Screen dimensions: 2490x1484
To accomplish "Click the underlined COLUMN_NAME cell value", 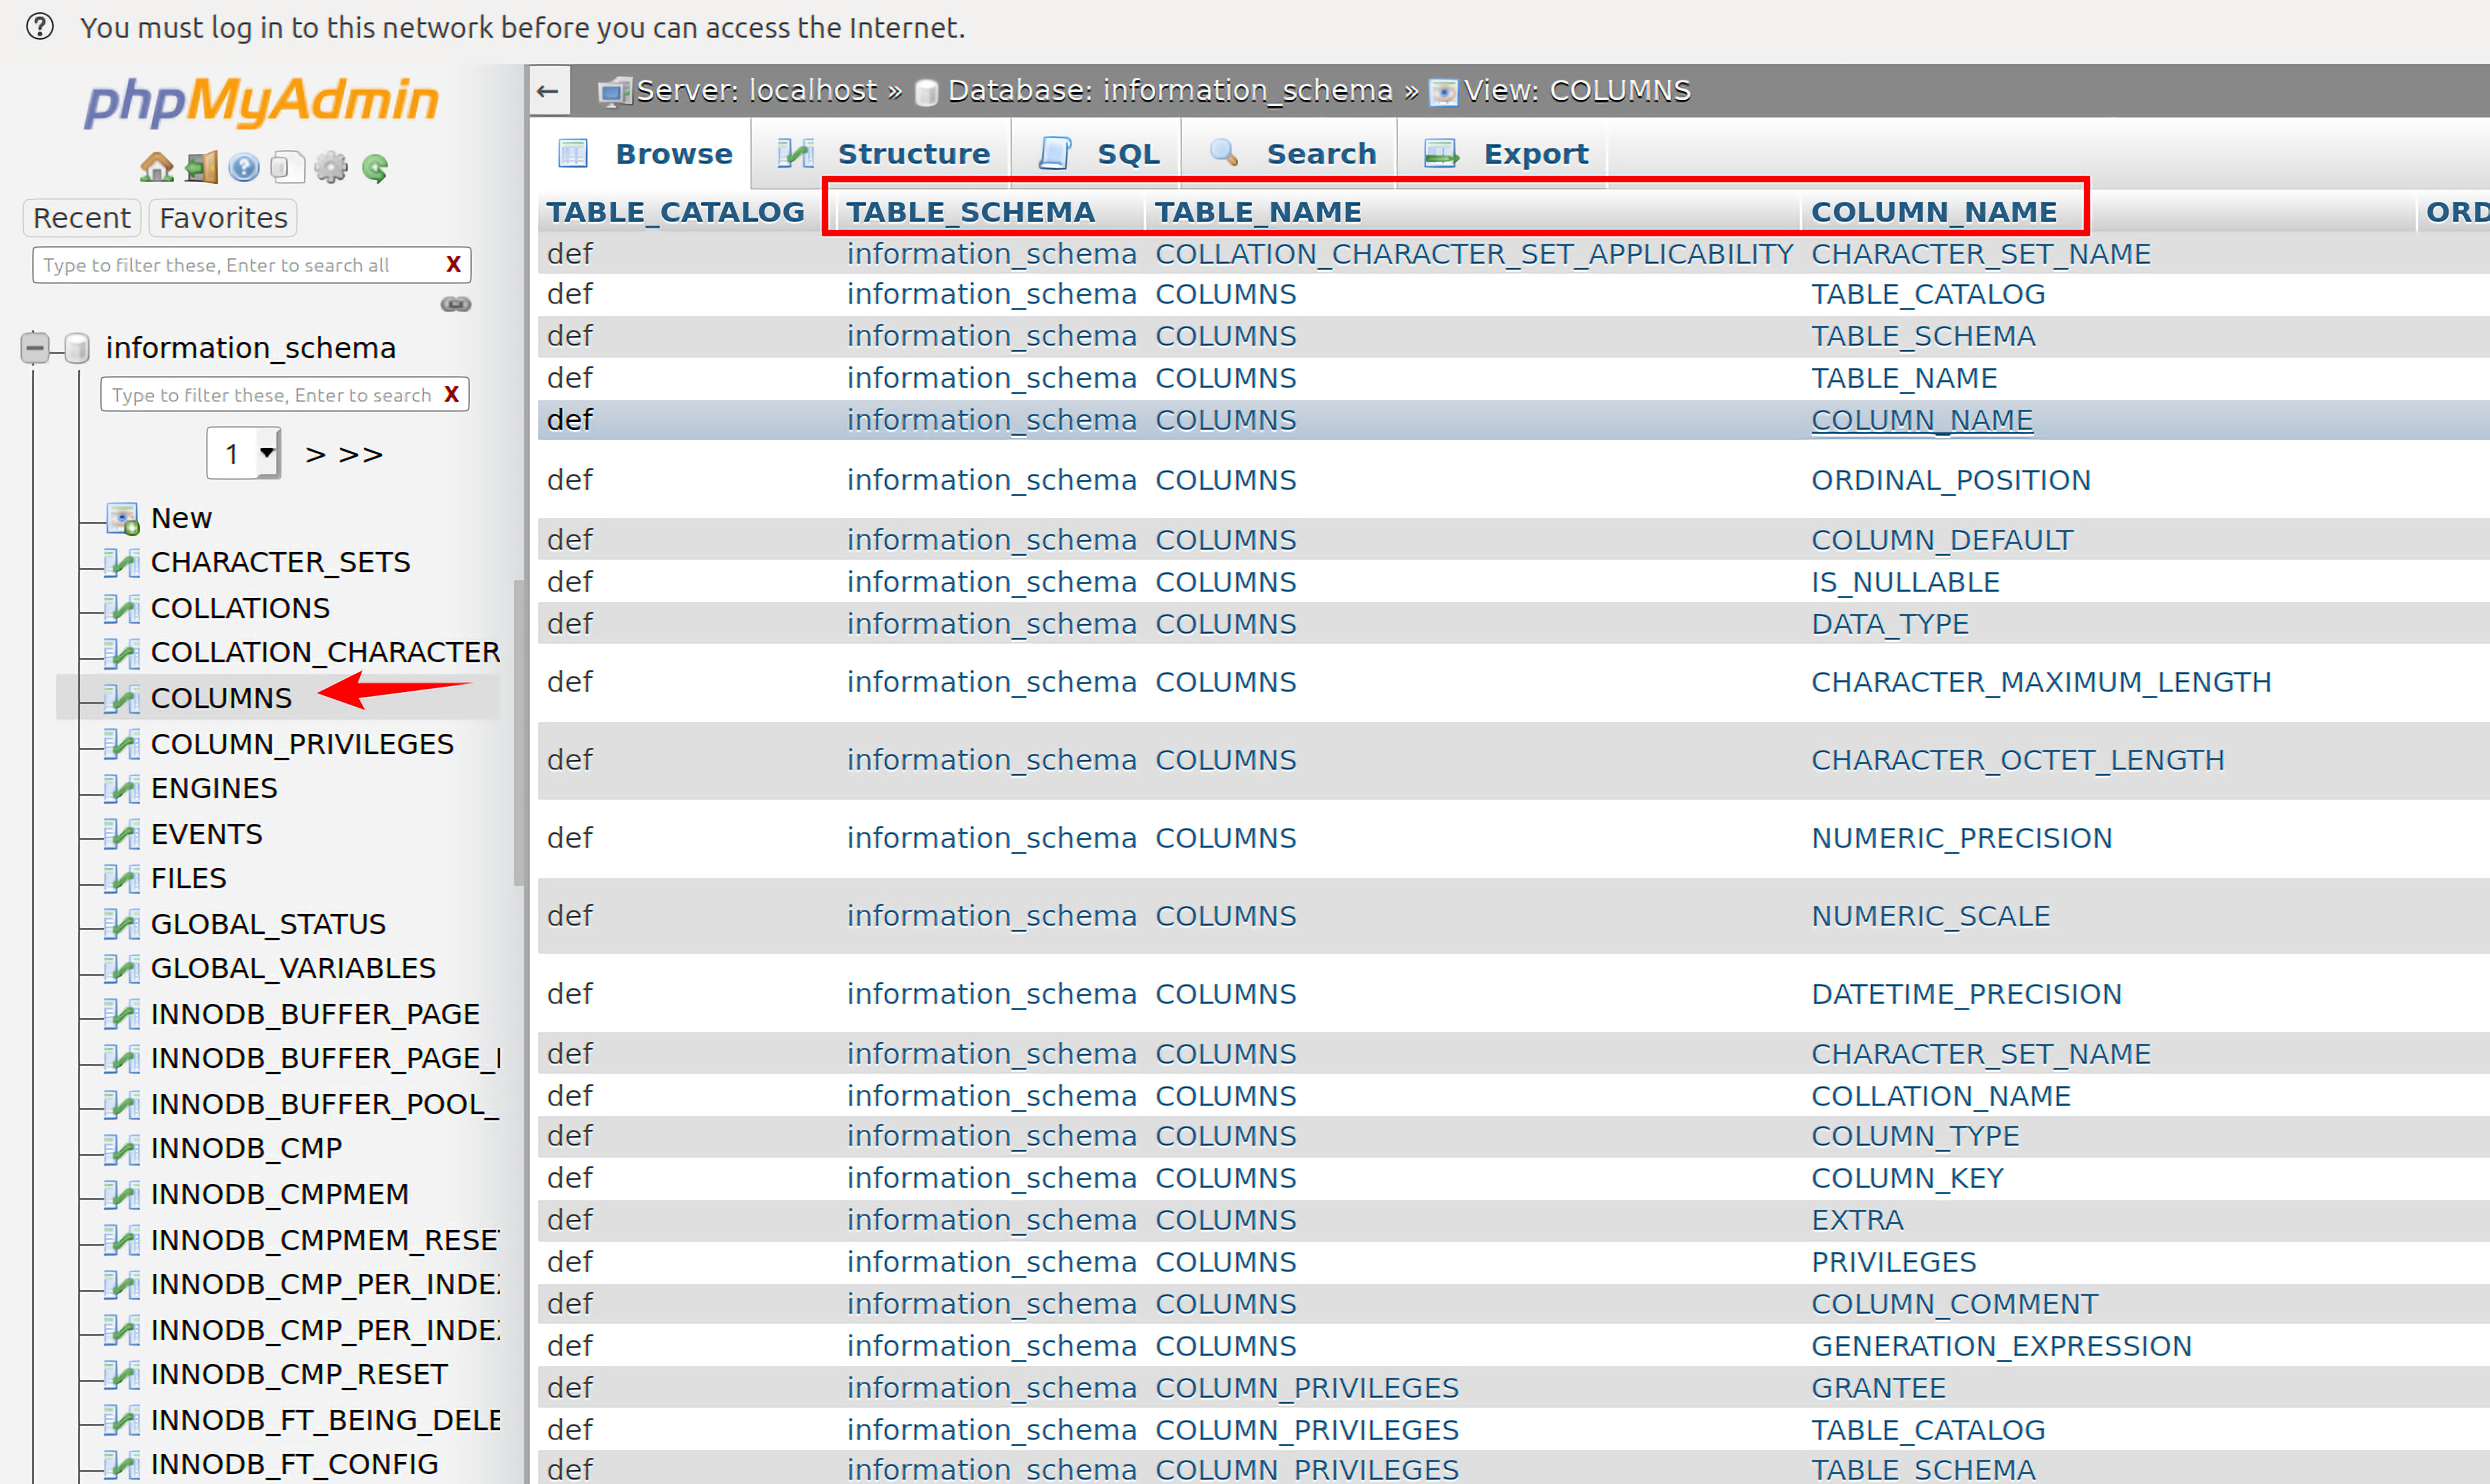I will (x=1922, y=420).
